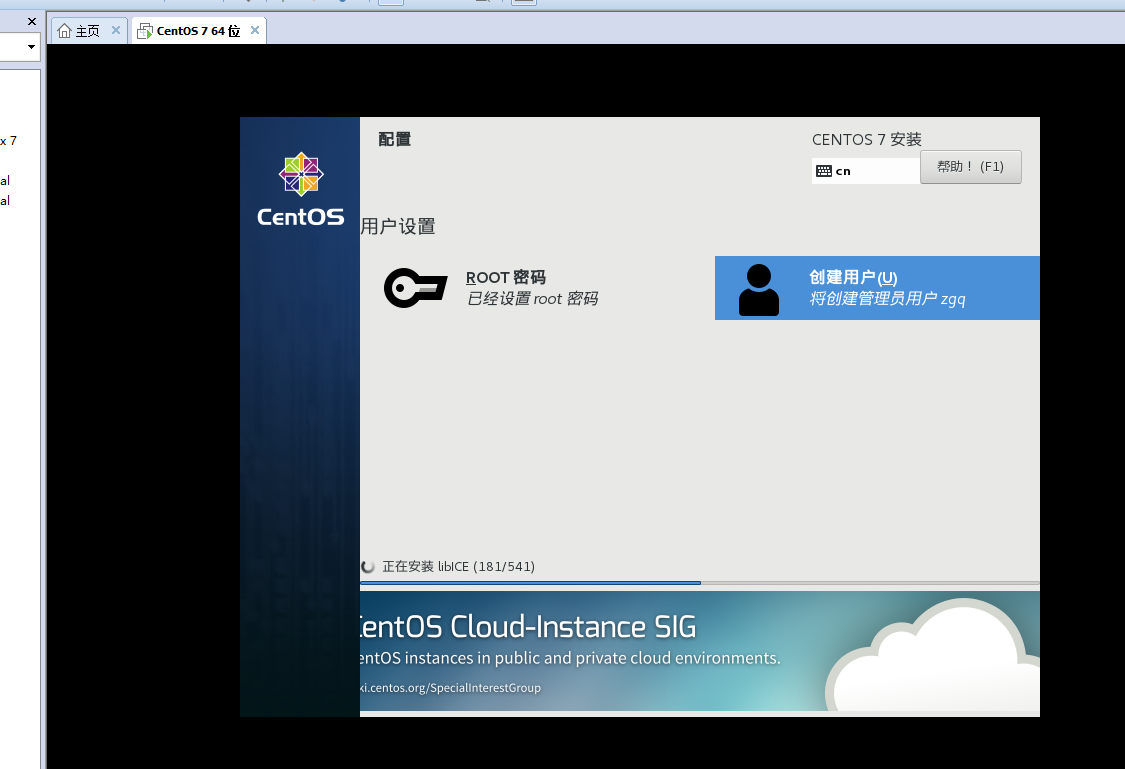Click the installation progress bar
1125x769 pixels.
[700, 583]
